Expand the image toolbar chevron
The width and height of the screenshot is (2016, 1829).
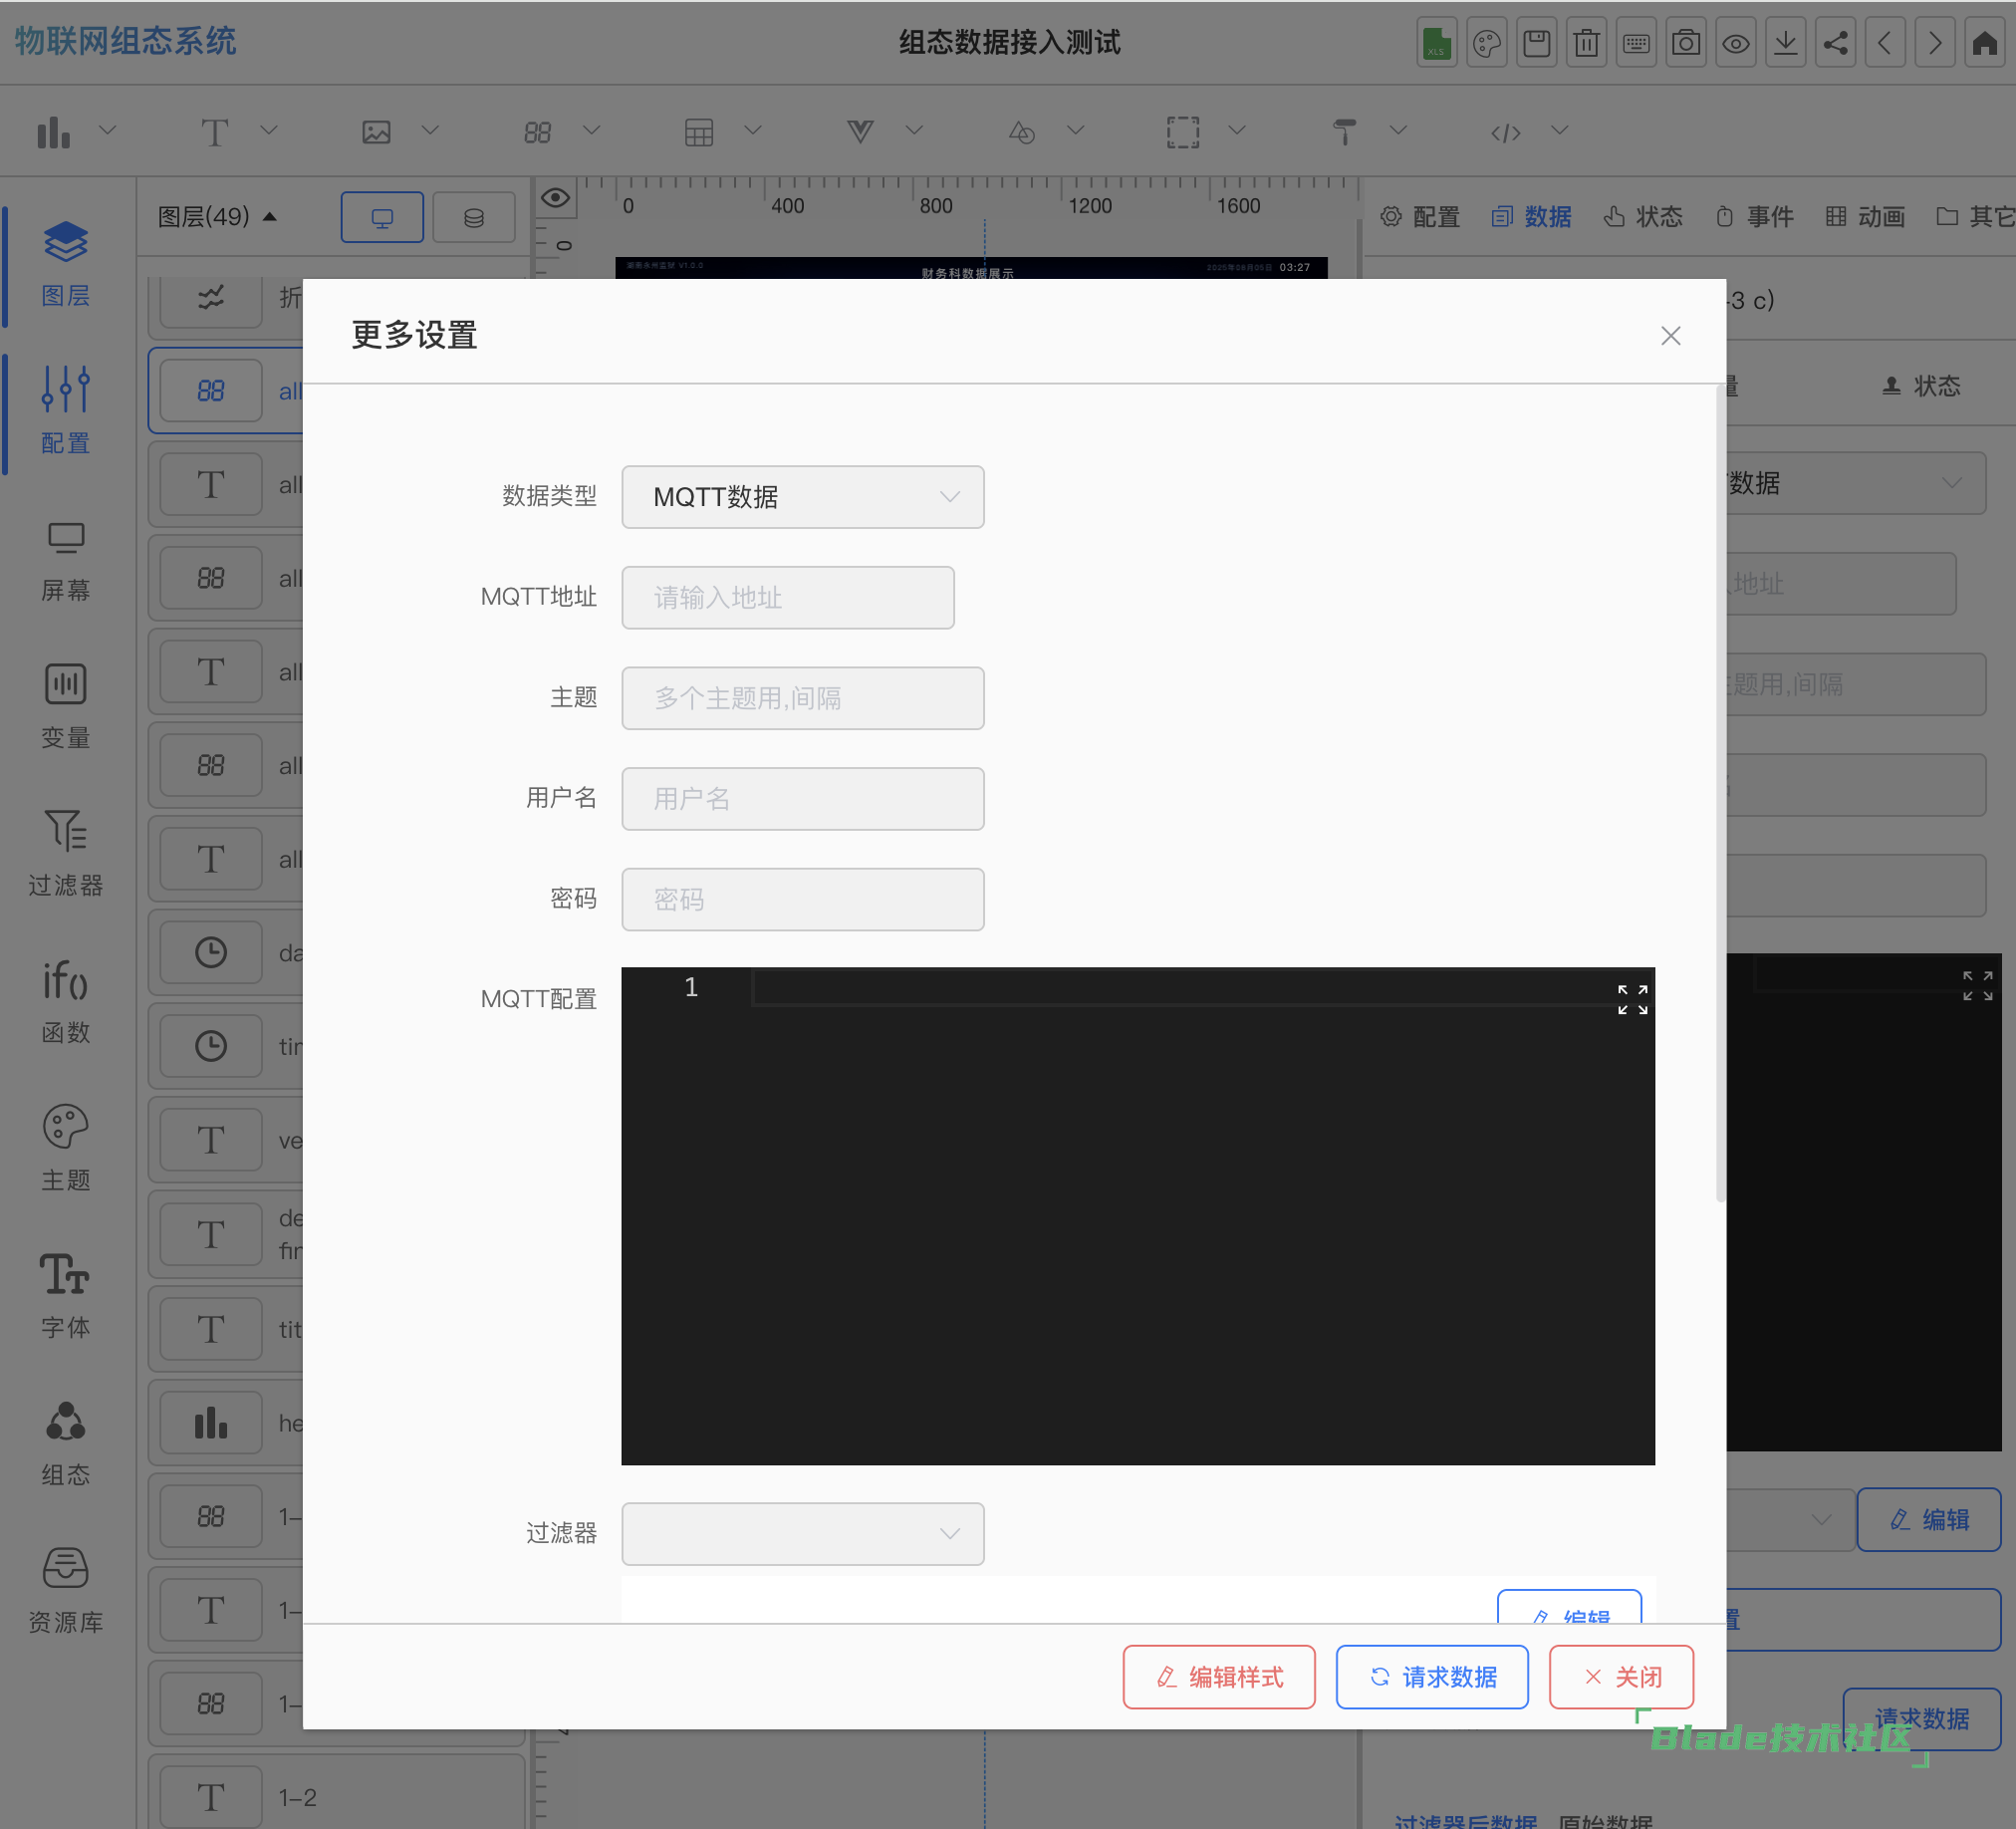tap(430, 130)
